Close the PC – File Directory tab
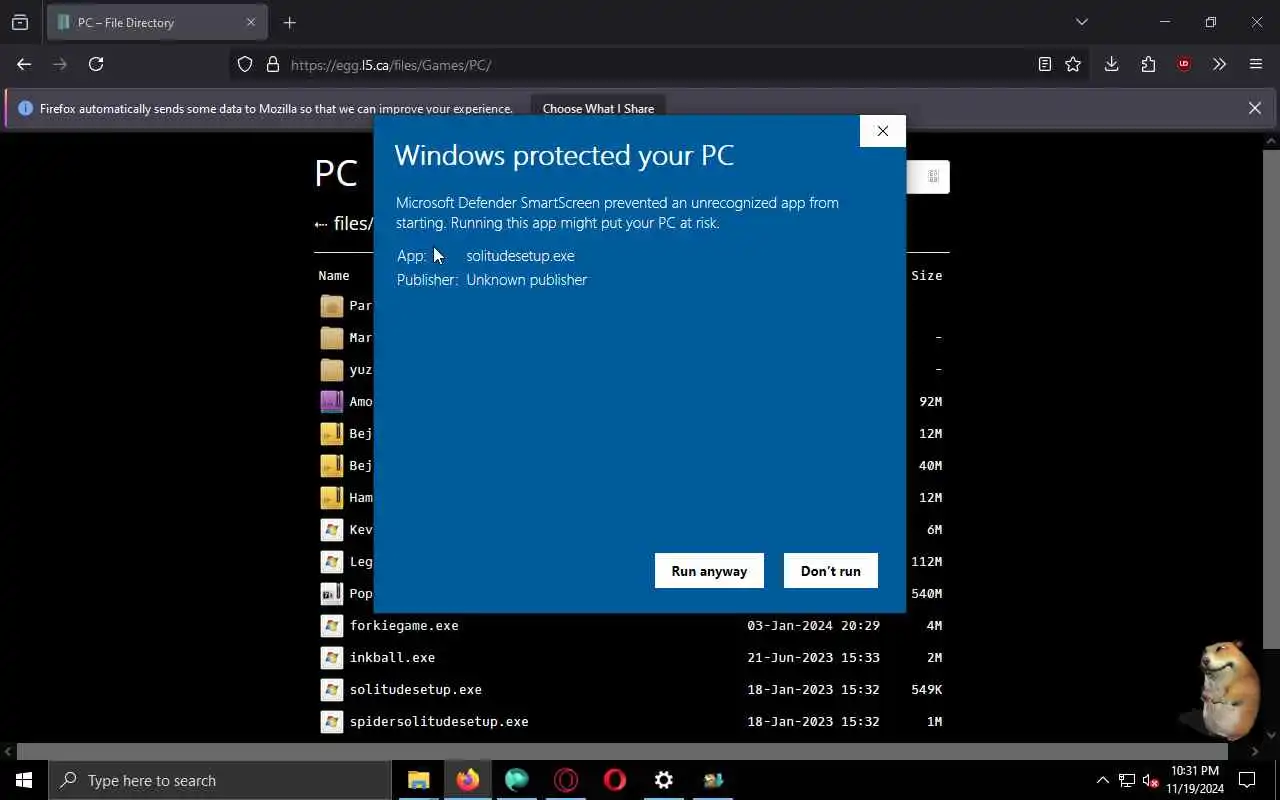Viewport: 1280px width, 800px height. click(251, 22)
